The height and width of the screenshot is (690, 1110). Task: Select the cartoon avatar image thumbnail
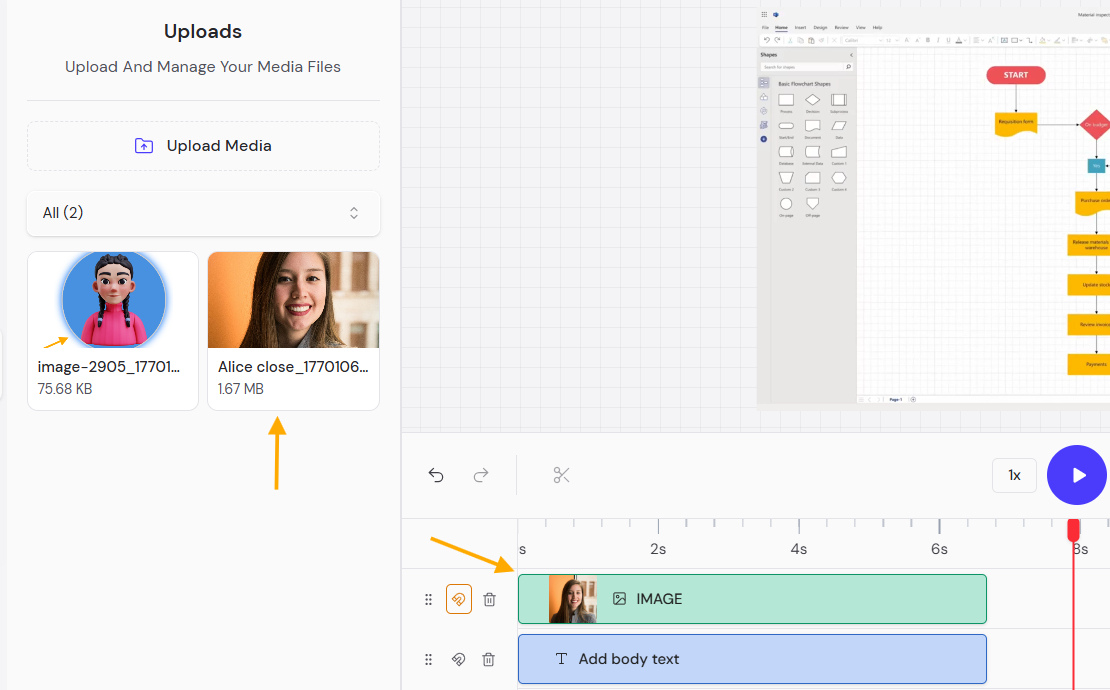(x=113, y=300)
